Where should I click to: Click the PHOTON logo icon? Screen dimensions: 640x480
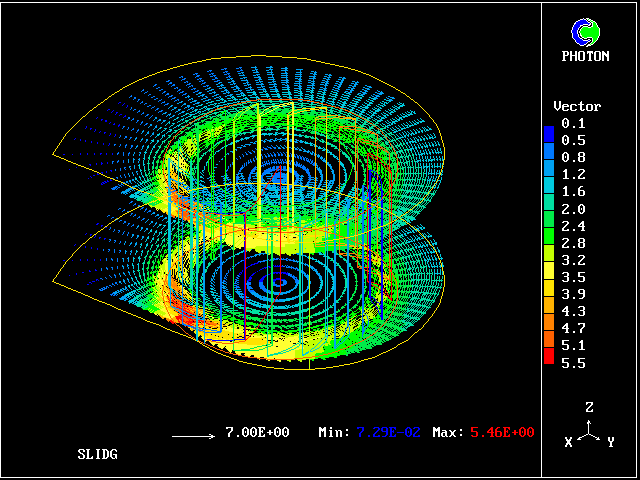pyautogui.click(x=585, y=32)
